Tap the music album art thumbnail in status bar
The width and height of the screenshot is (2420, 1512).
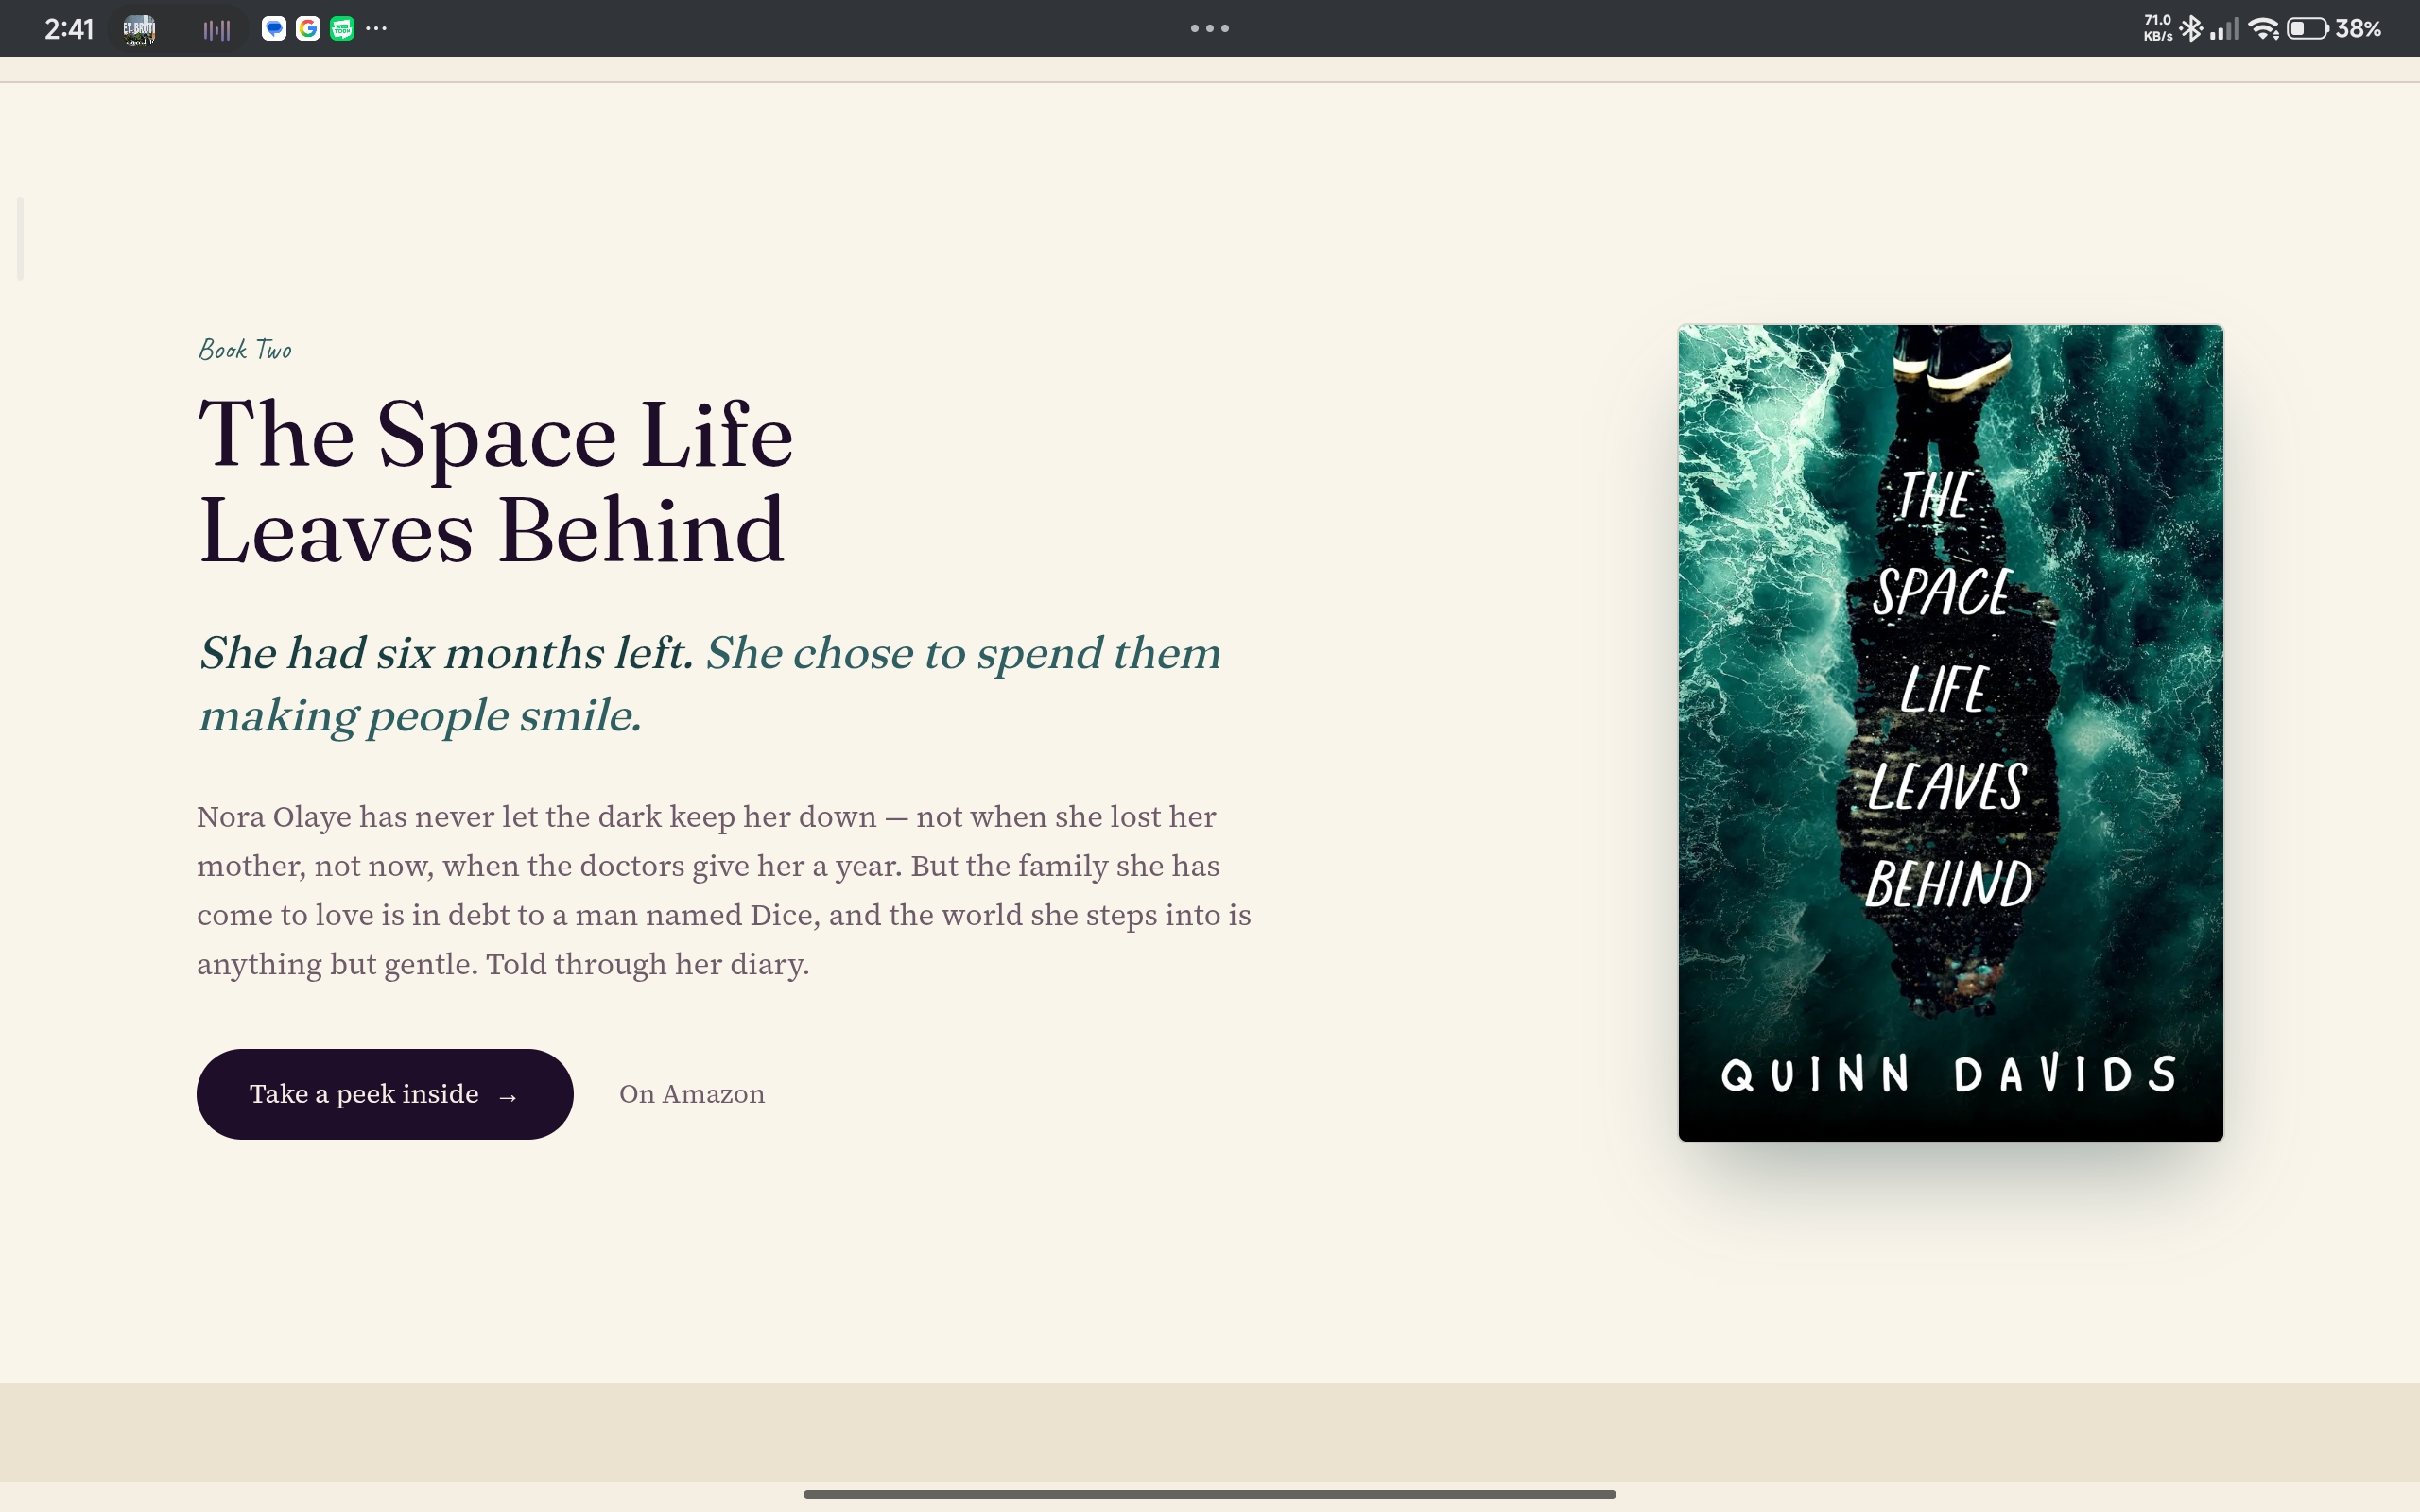coord(139,29)
